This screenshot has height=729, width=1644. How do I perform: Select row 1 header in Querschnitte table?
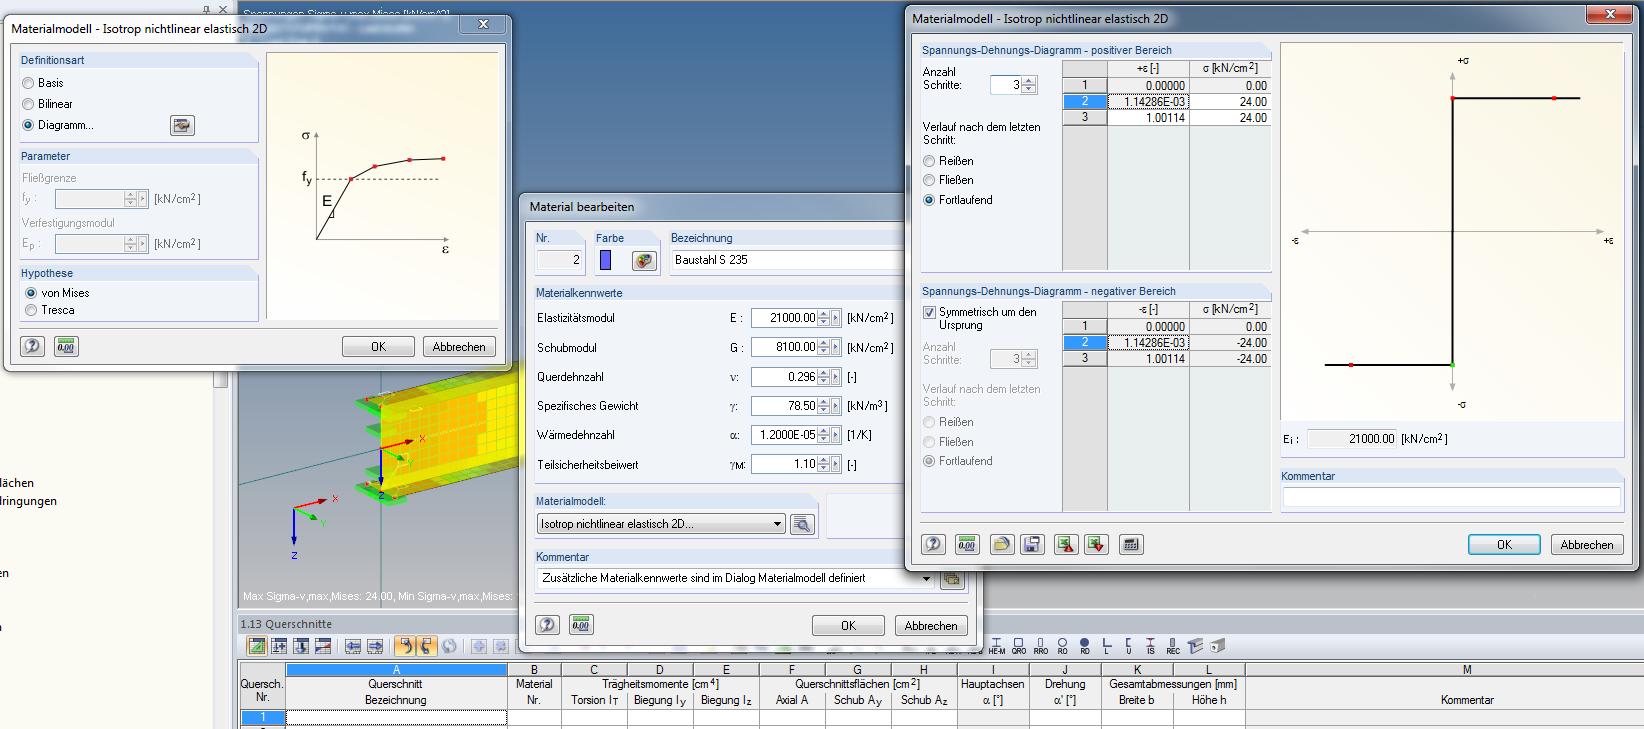tap(263, 717)
